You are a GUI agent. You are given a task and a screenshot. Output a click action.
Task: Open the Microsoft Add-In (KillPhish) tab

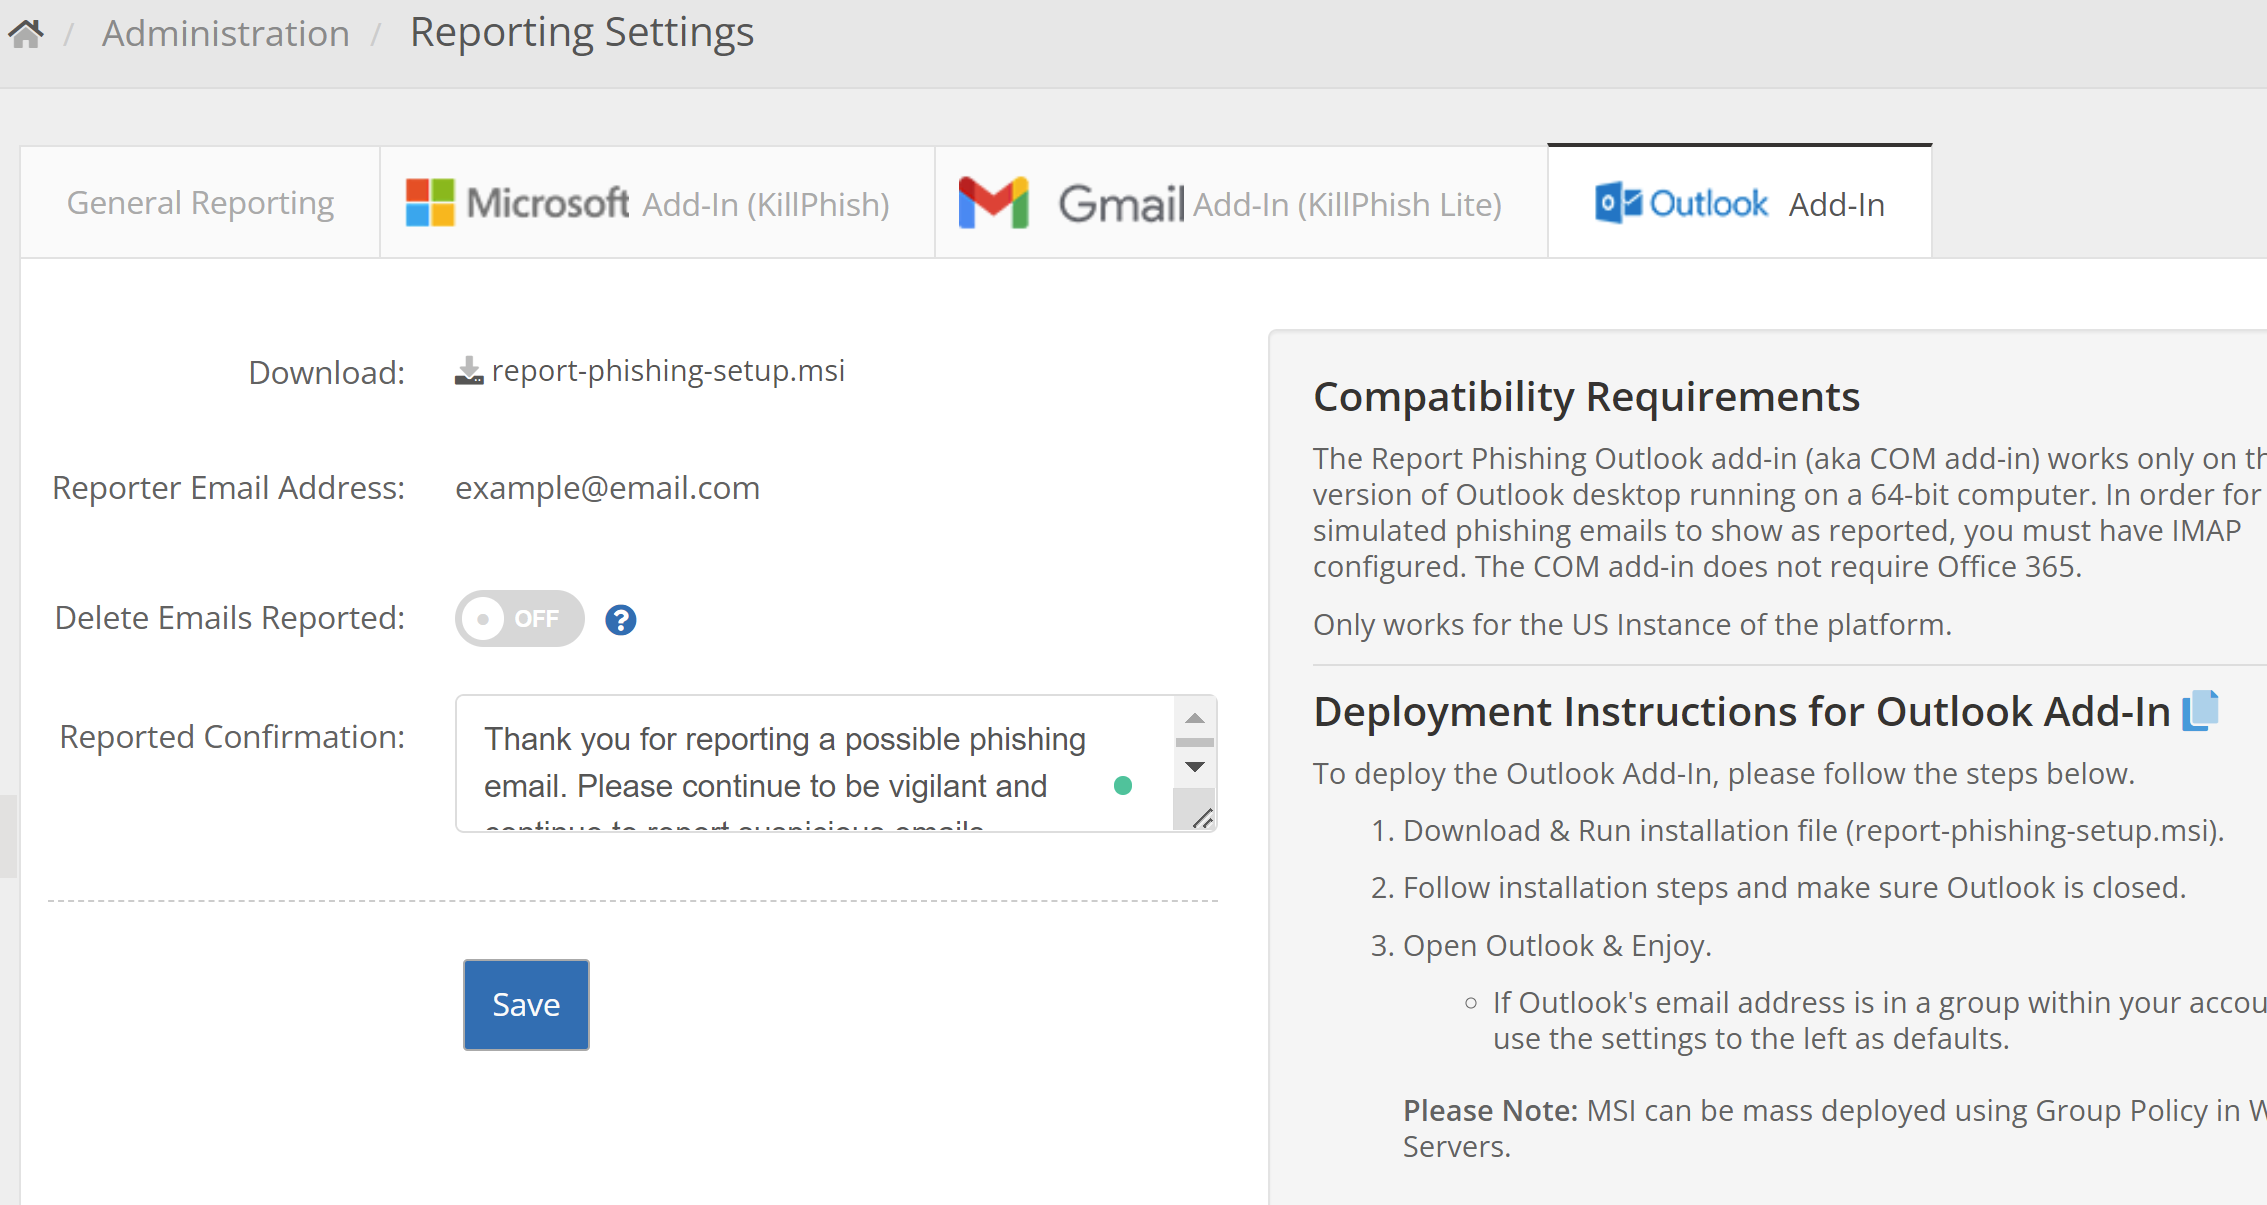pyautogui.click(x=657, y=203)
